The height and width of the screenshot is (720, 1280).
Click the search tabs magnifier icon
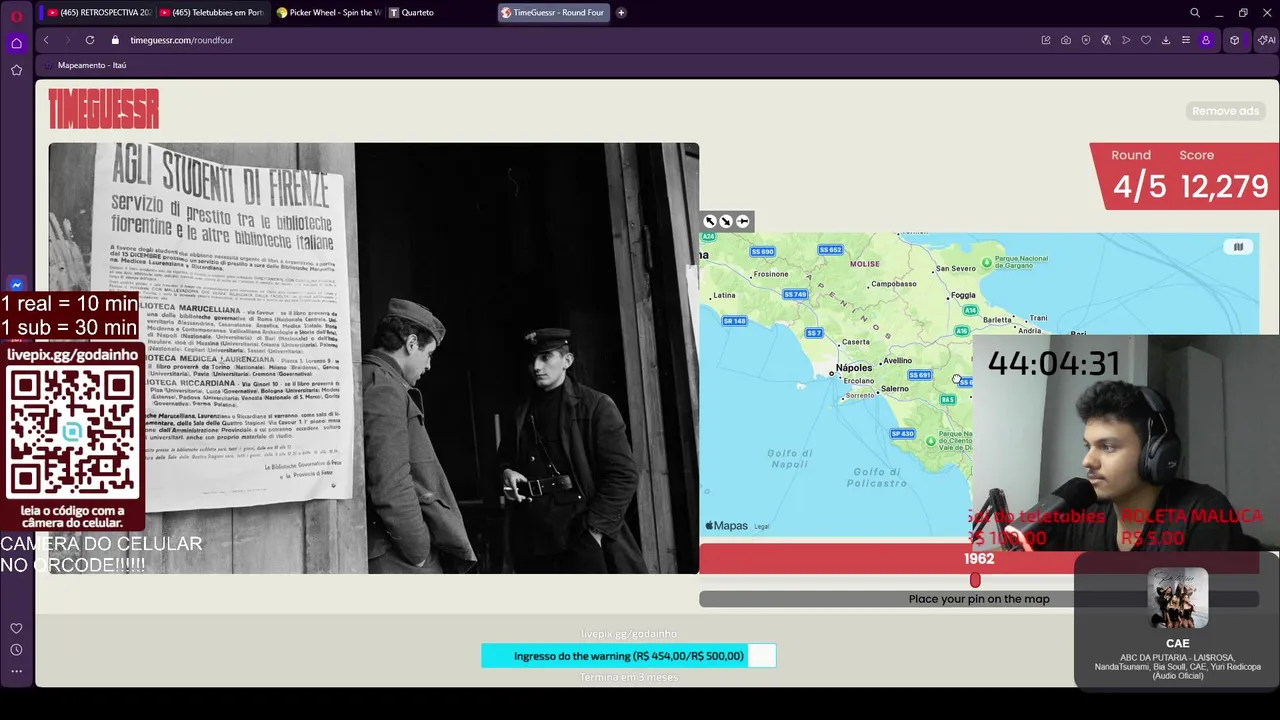[x=1195, y=13]
